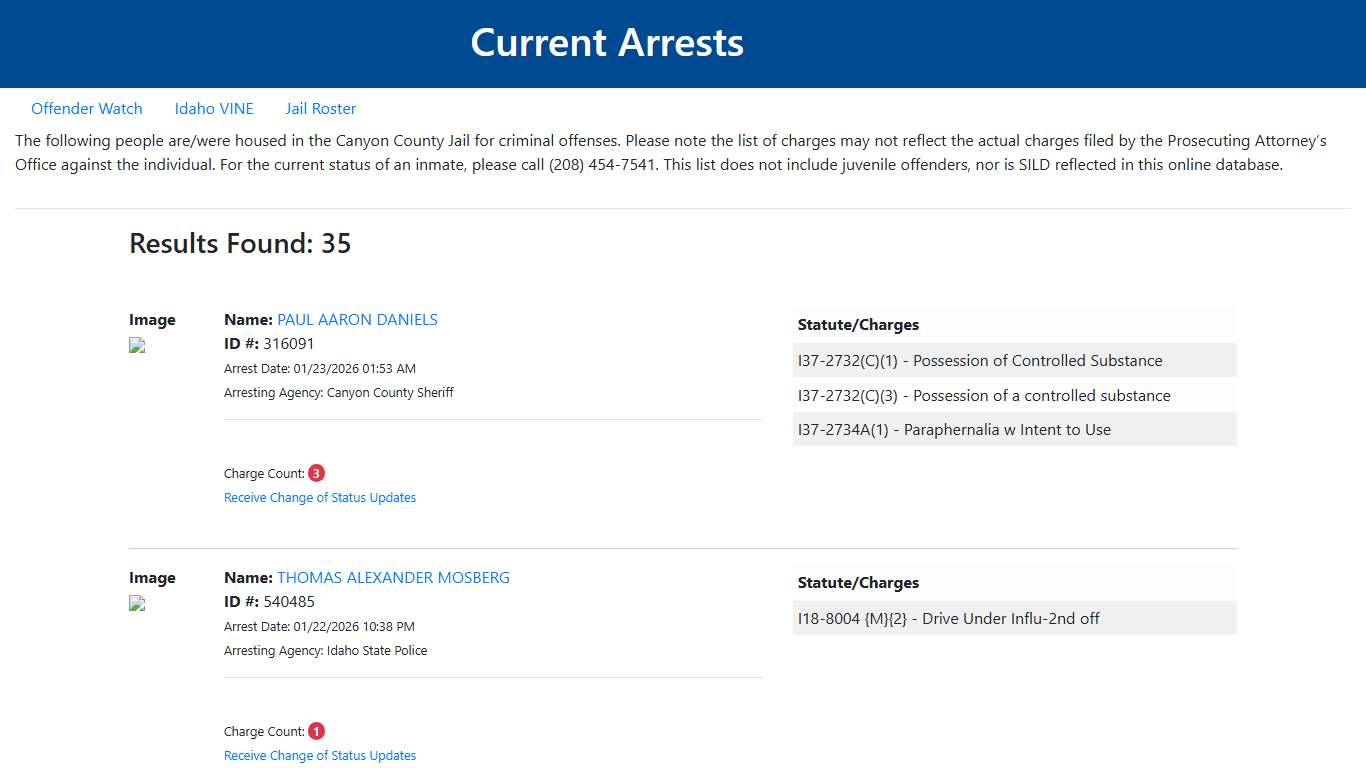Click the Image label above Mosberg's photo
1366x768 pixels.
[152, 577]
